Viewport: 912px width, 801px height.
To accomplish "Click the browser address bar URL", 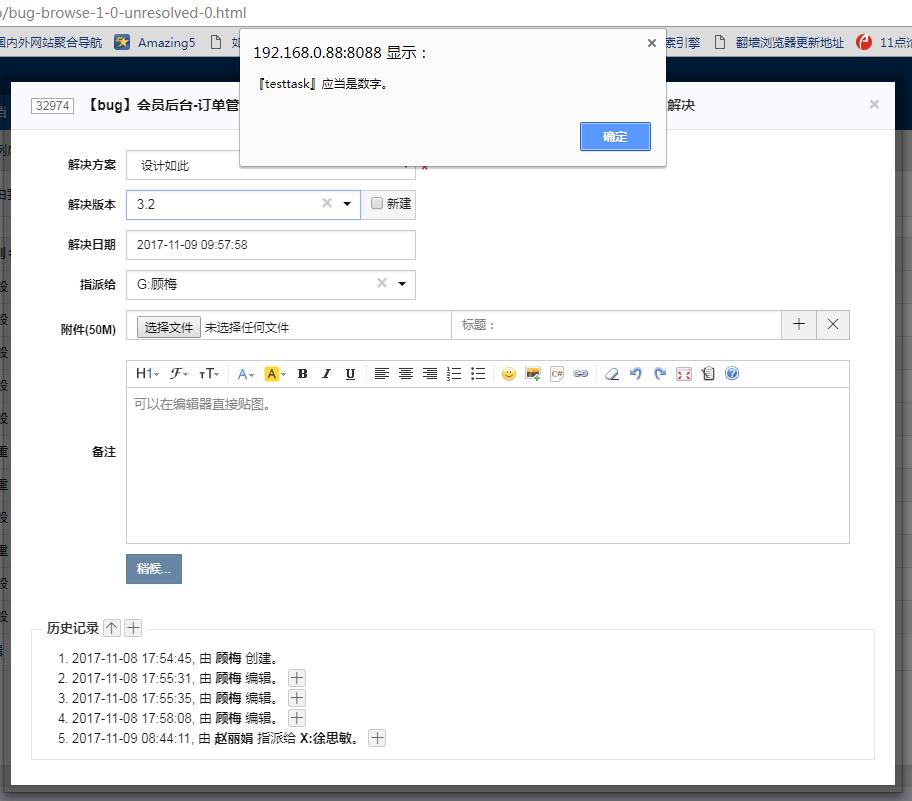I will [x=123, y=12].
